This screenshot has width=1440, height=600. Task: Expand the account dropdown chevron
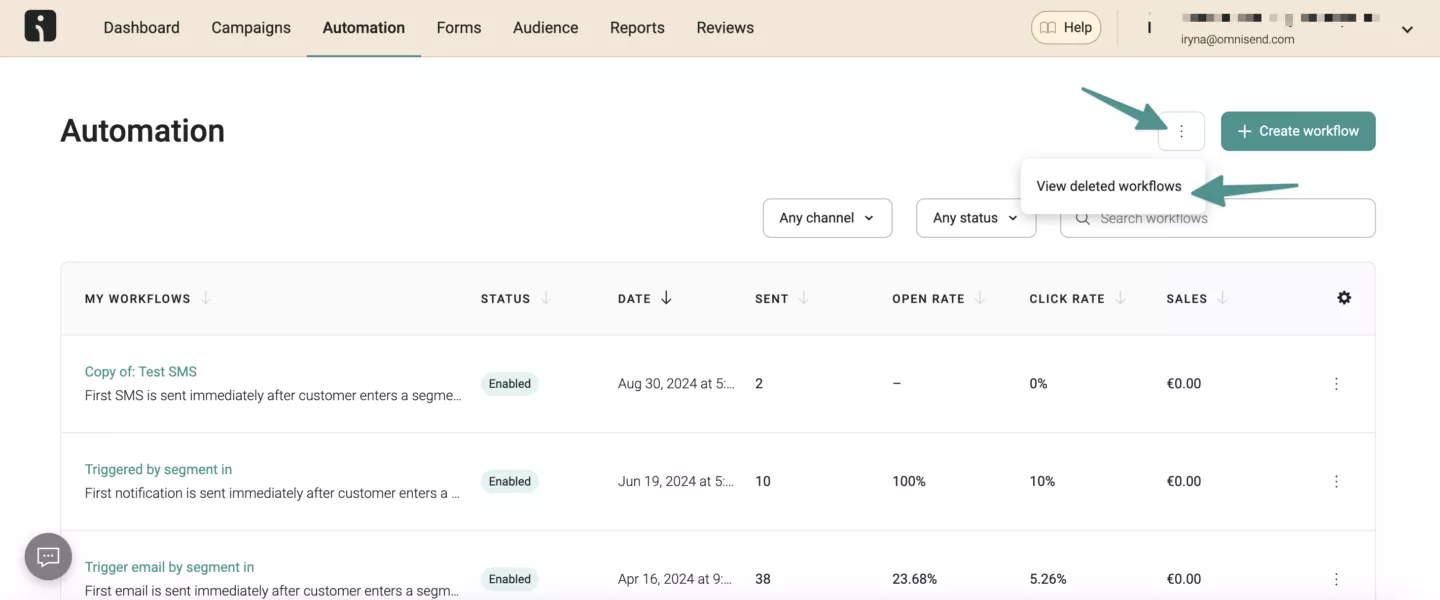1407,30
